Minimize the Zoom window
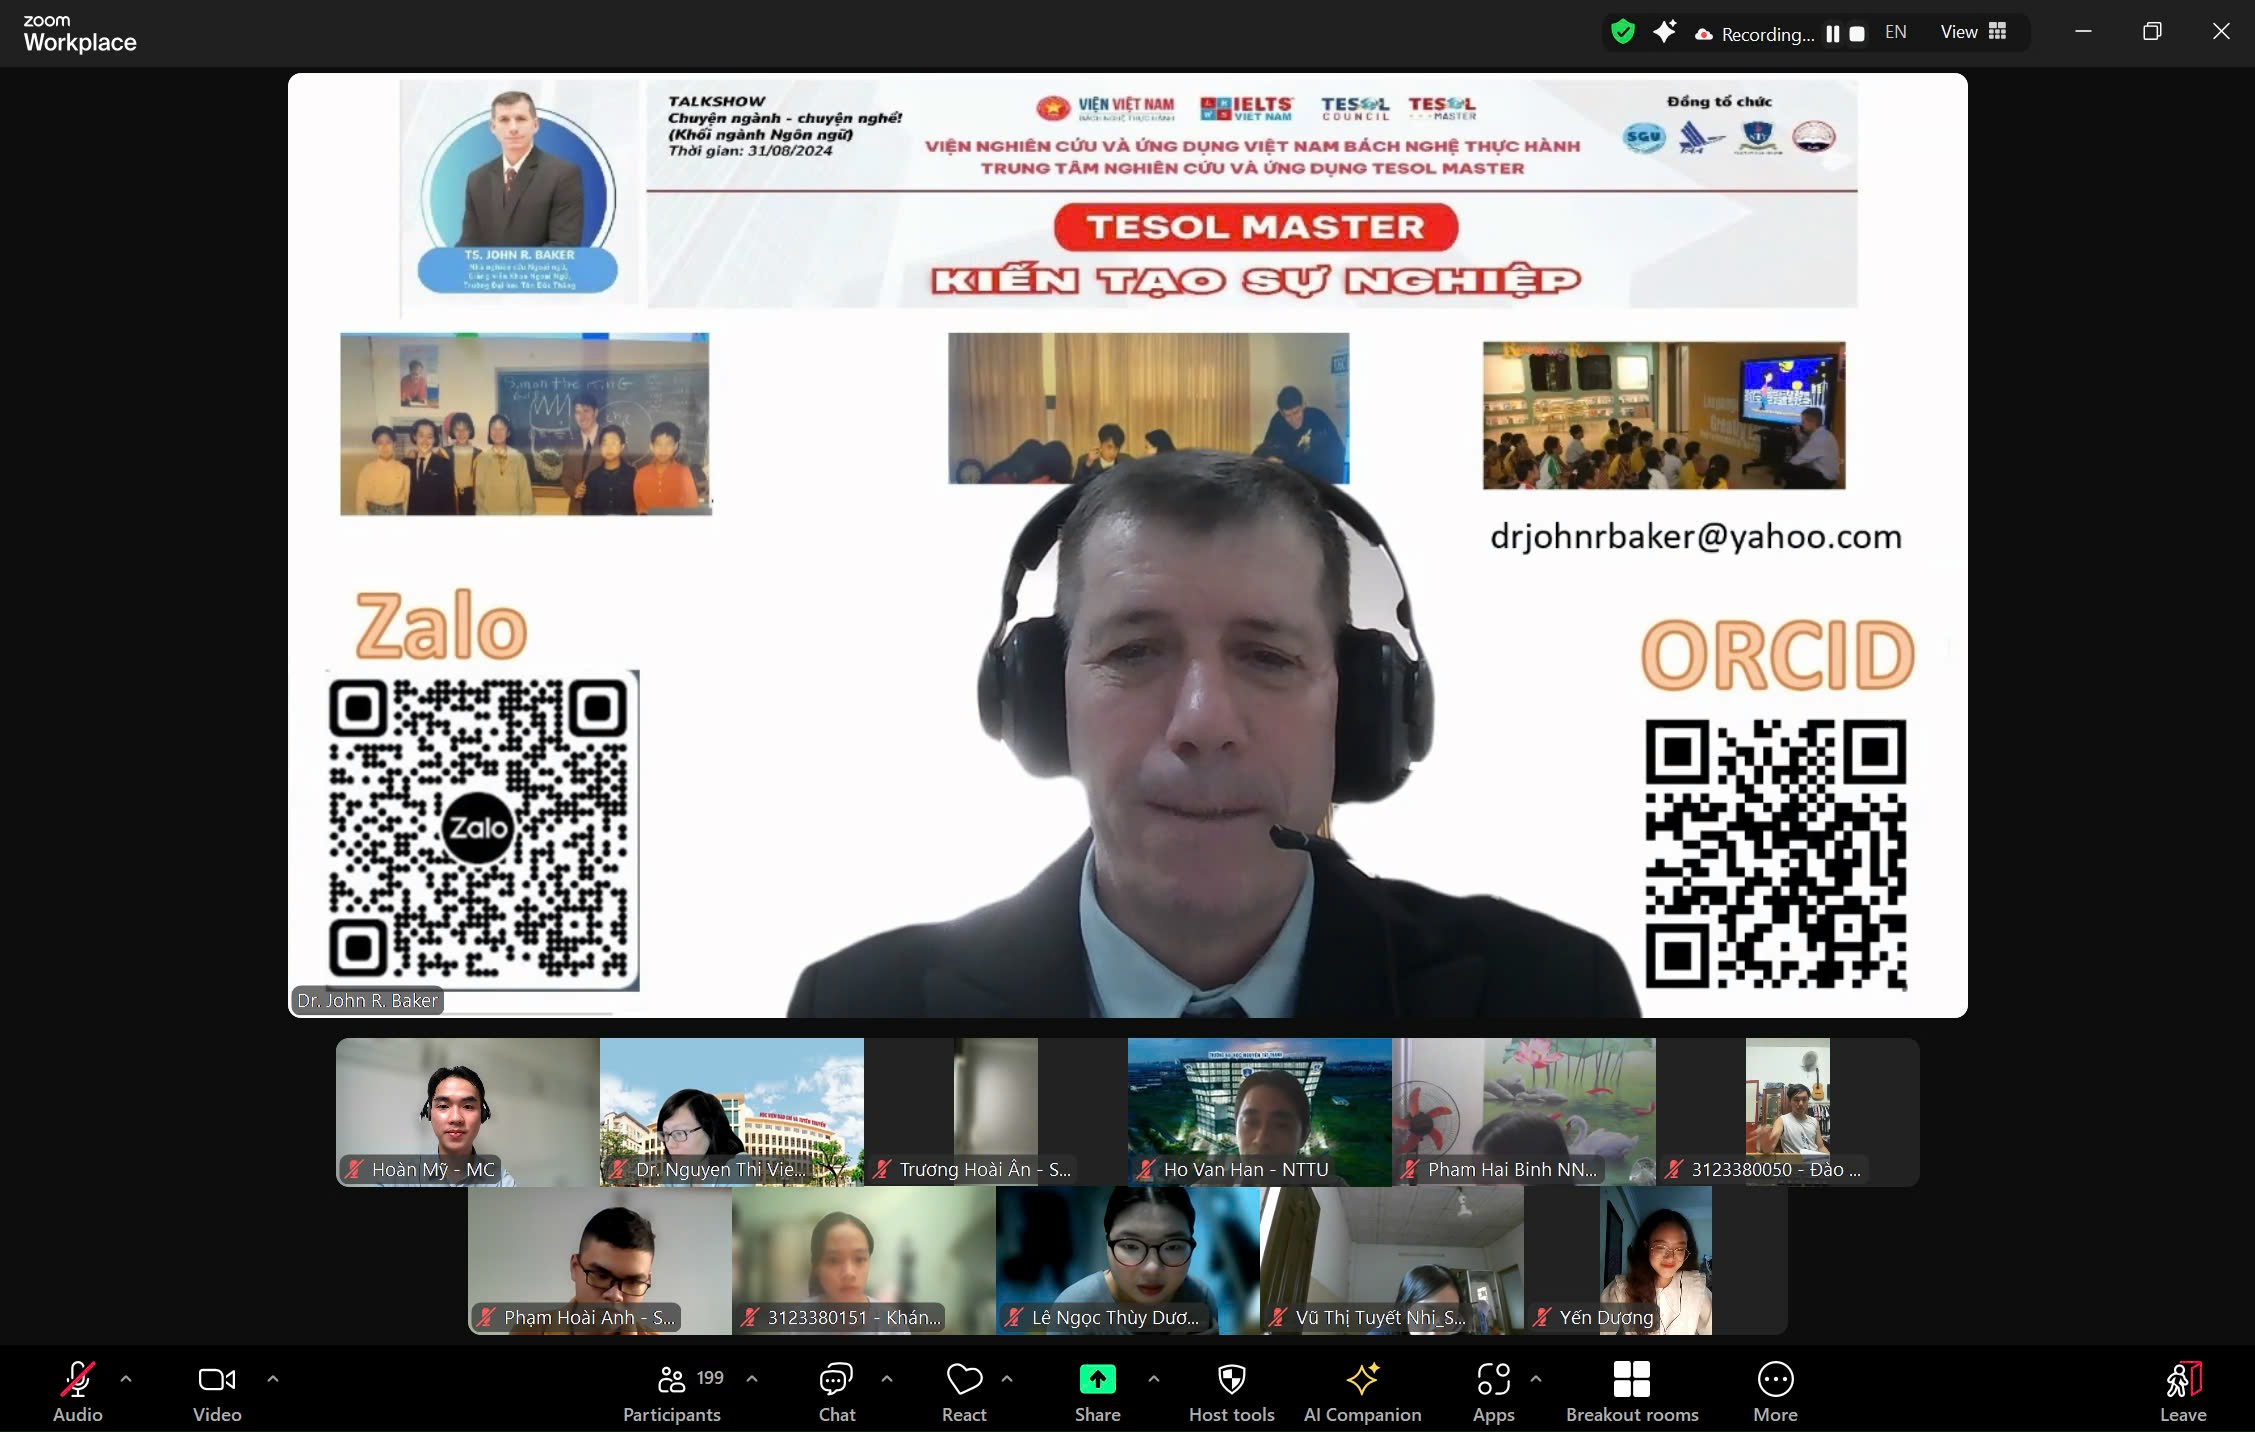The width and height of the screenshot is (2255, 1432). (x=2083, y=32)
